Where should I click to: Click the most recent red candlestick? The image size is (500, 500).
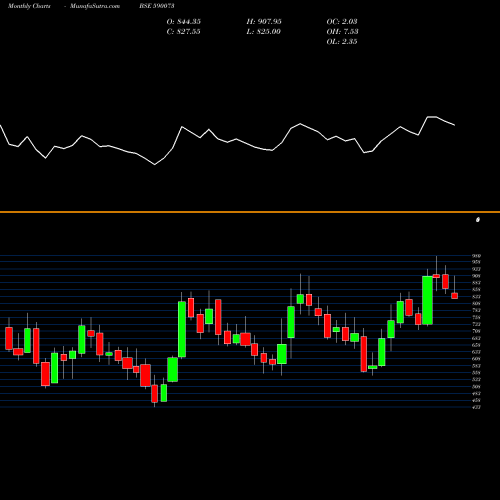[455, 296]
